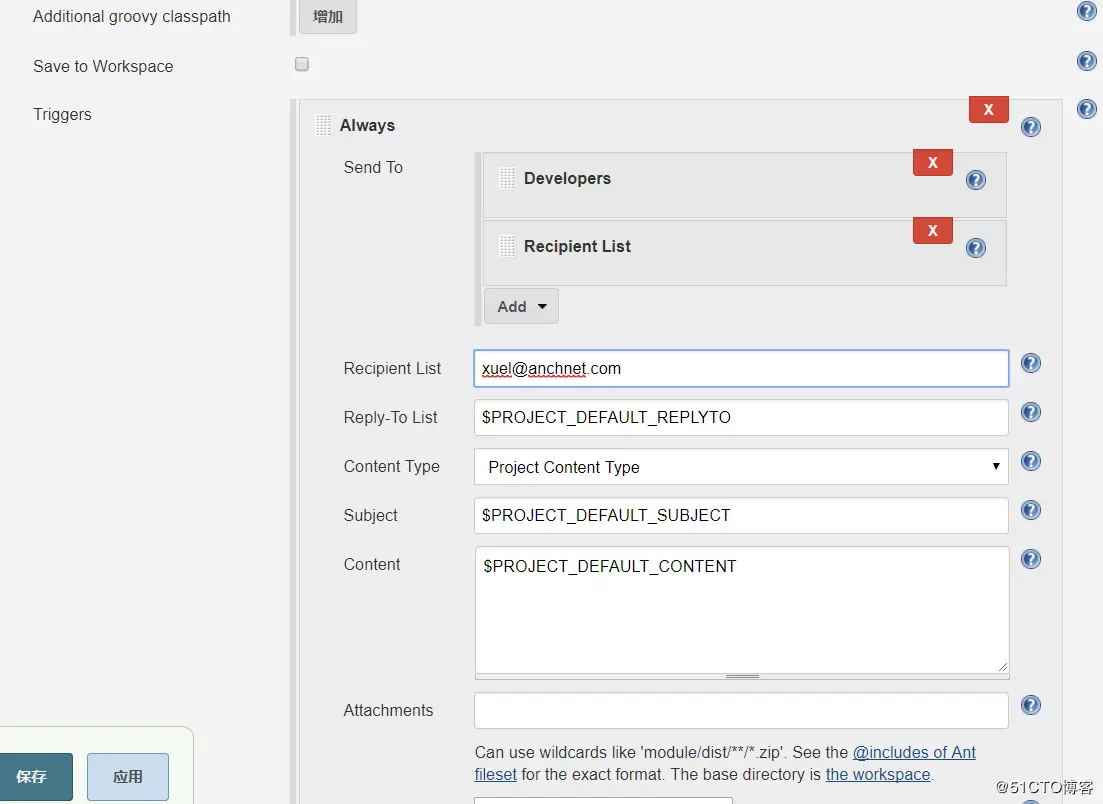Focus the Subject input field

(741, 516)
